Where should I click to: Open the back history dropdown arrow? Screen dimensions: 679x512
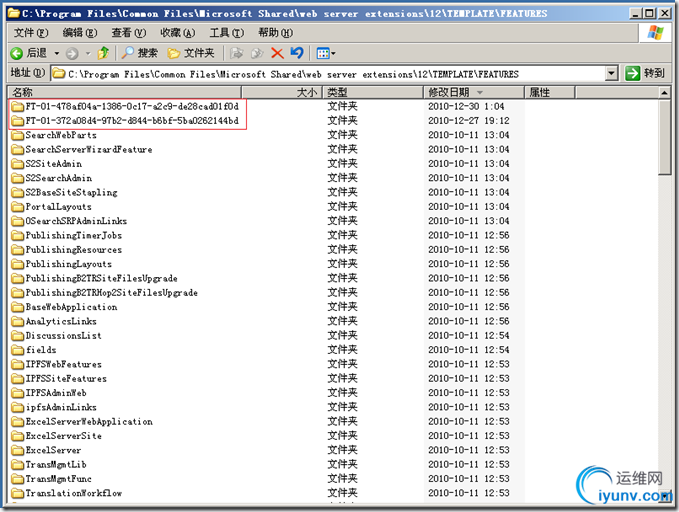point(57,53)
